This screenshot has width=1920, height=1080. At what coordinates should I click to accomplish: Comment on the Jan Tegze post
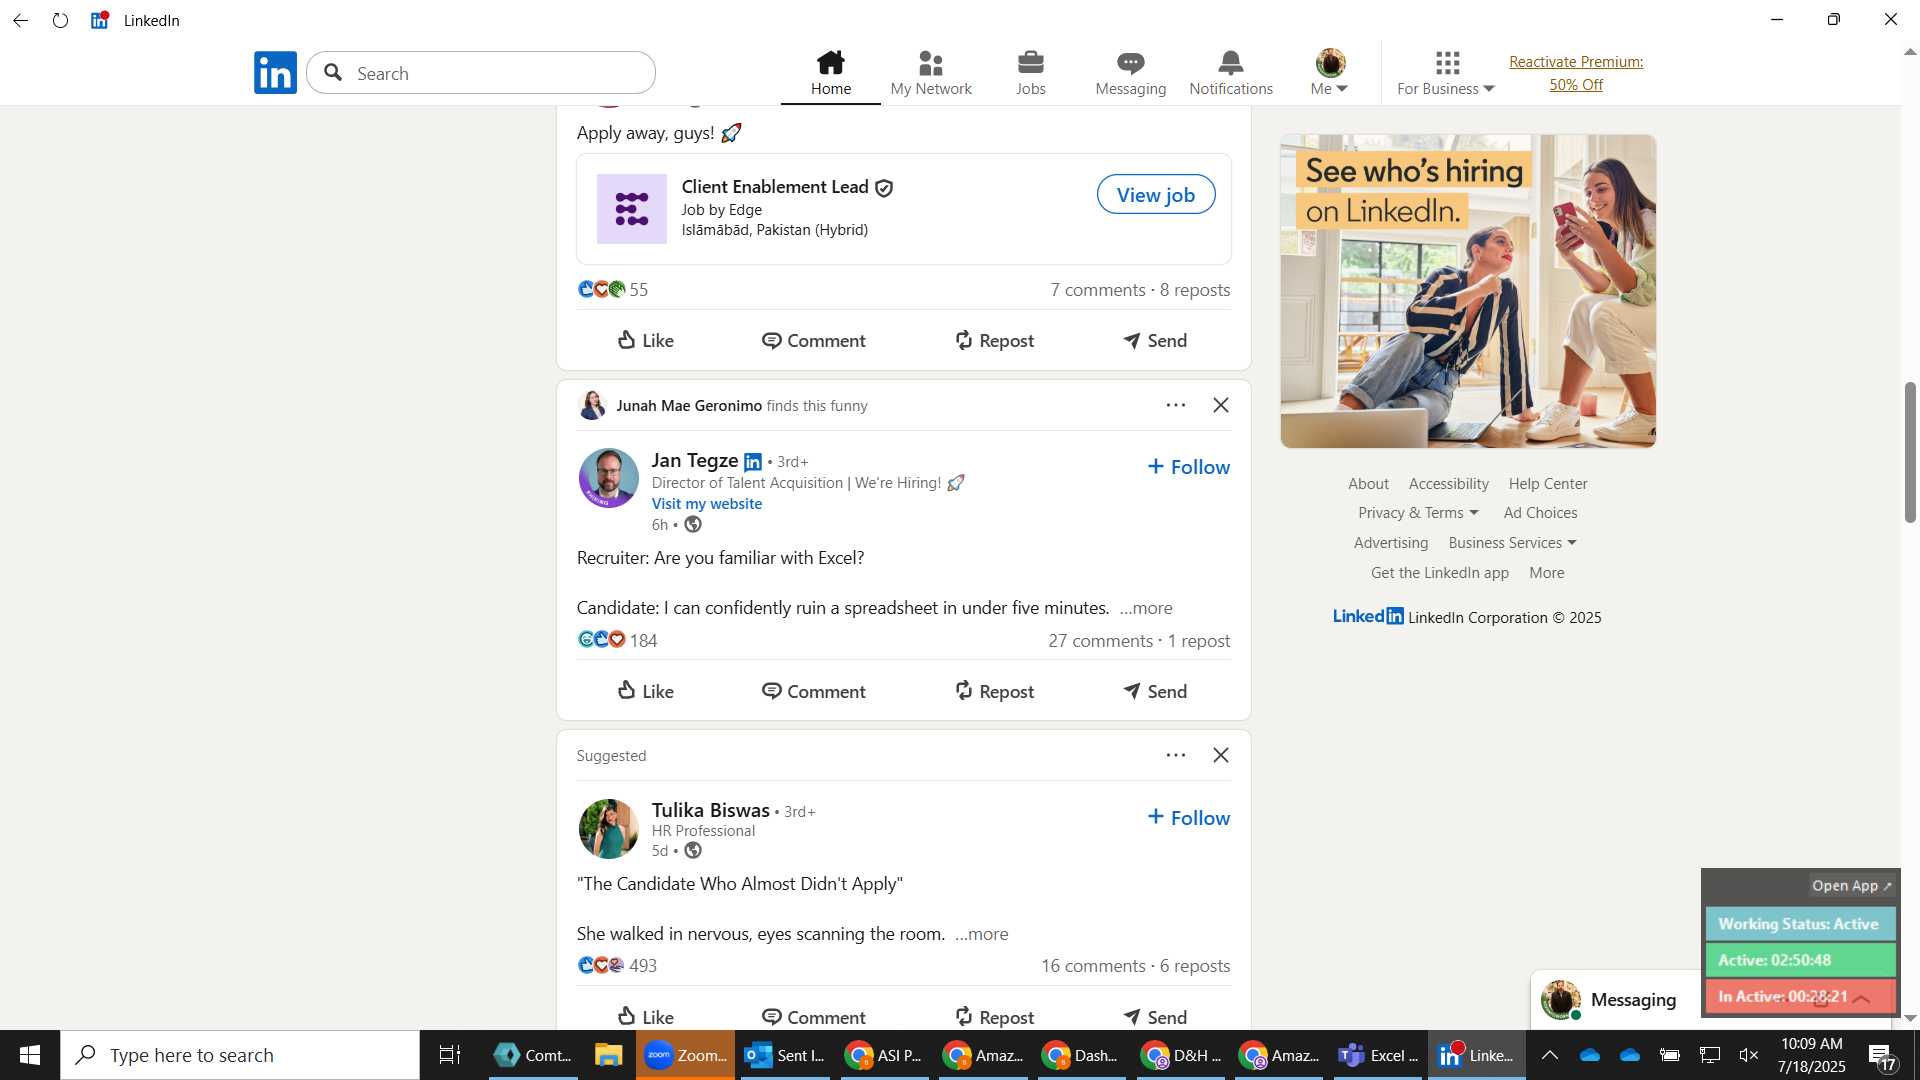(813, 691)
